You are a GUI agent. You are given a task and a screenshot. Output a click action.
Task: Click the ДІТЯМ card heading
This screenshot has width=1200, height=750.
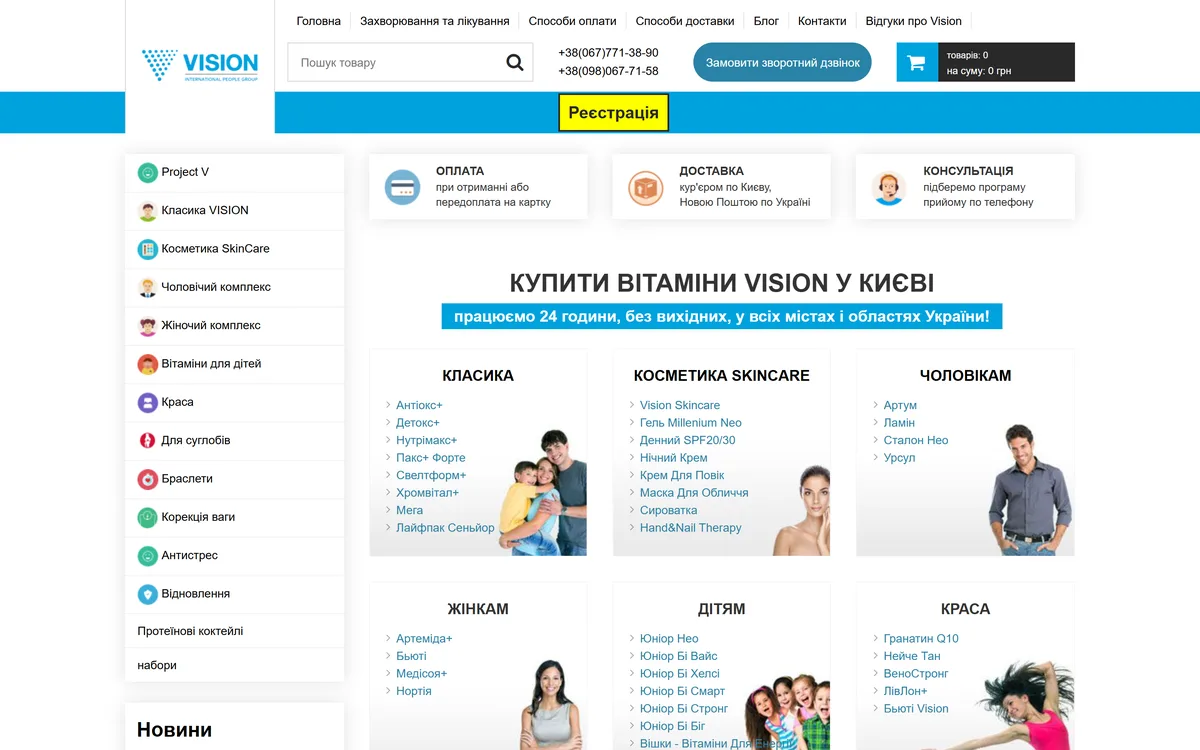(x=722, y=609)
